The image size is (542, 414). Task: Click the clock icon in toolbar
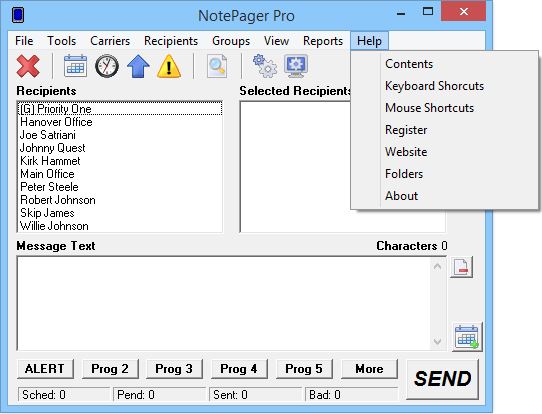click(x=107, y=66)
